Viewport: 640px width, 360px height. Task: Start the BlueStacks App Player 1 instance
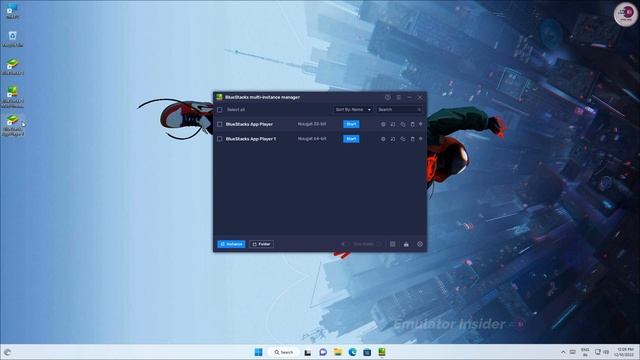point(351,139)
